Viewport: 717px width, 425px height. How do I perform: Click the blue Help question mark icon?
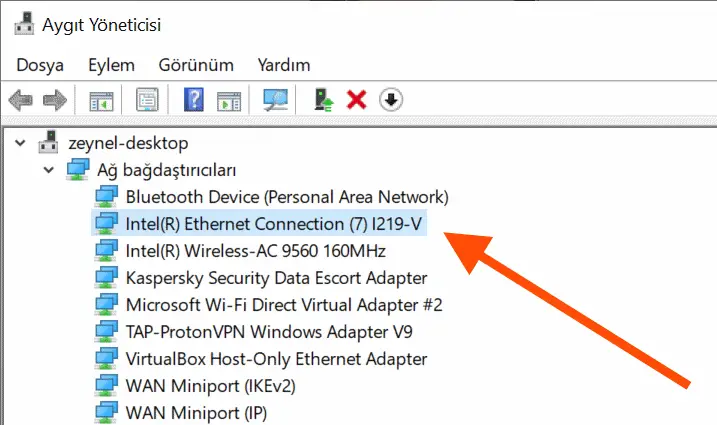click(x=194, y=99)
